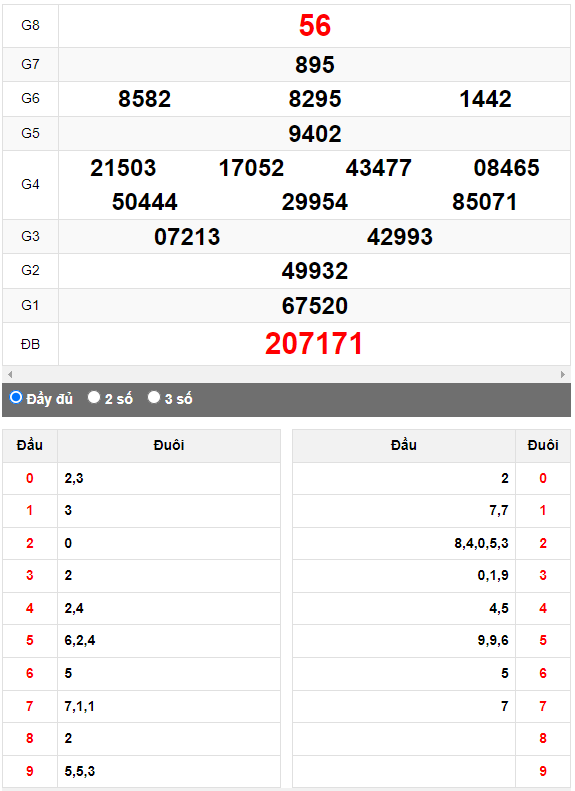This screenshot has width=575, height=791.
Task: Click the special prize number 207171
Action: (x=314, y=344)
